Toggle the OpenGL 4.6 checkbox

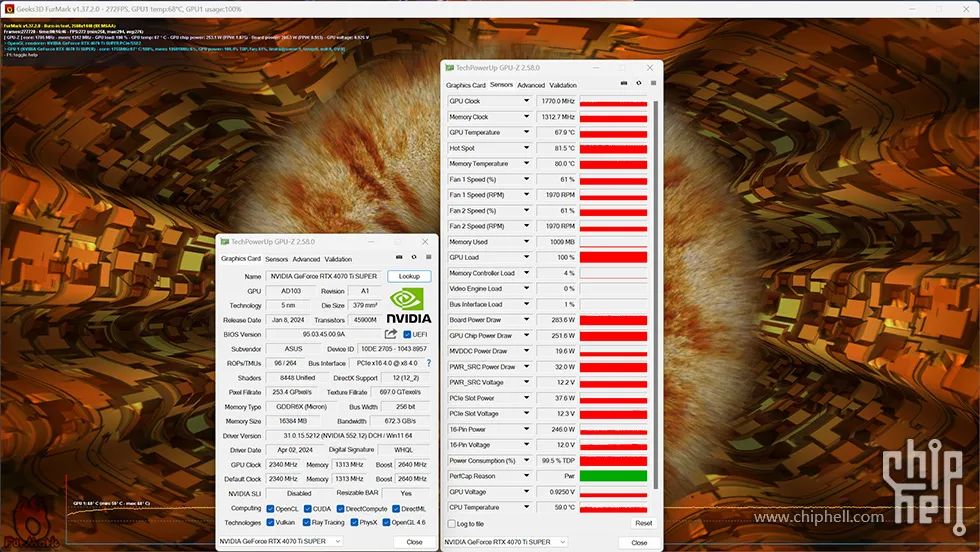[x=386, y=523]
